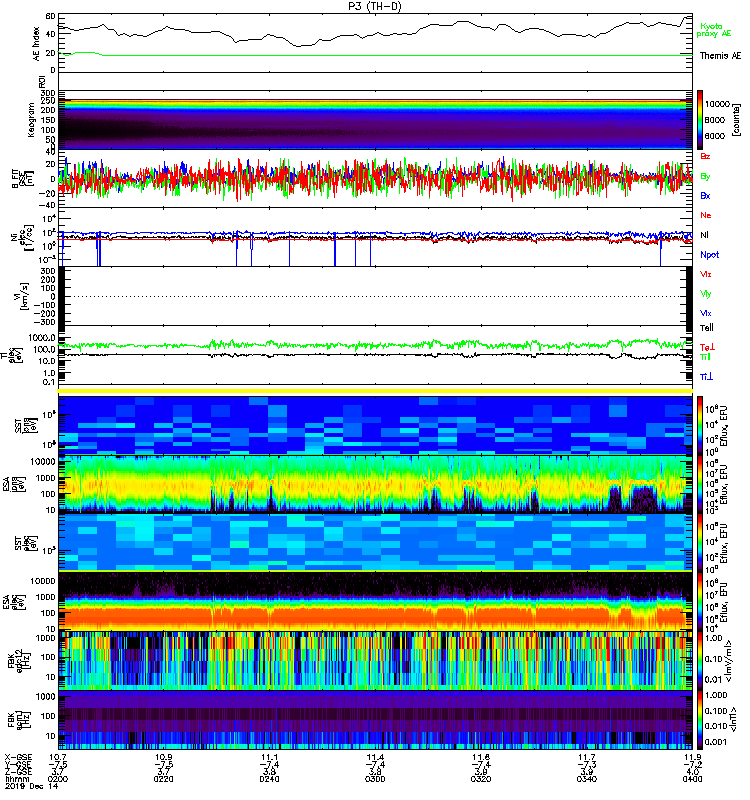Click the date label 2019 Dec 14

pyautogui.click(x=32, y=786)
